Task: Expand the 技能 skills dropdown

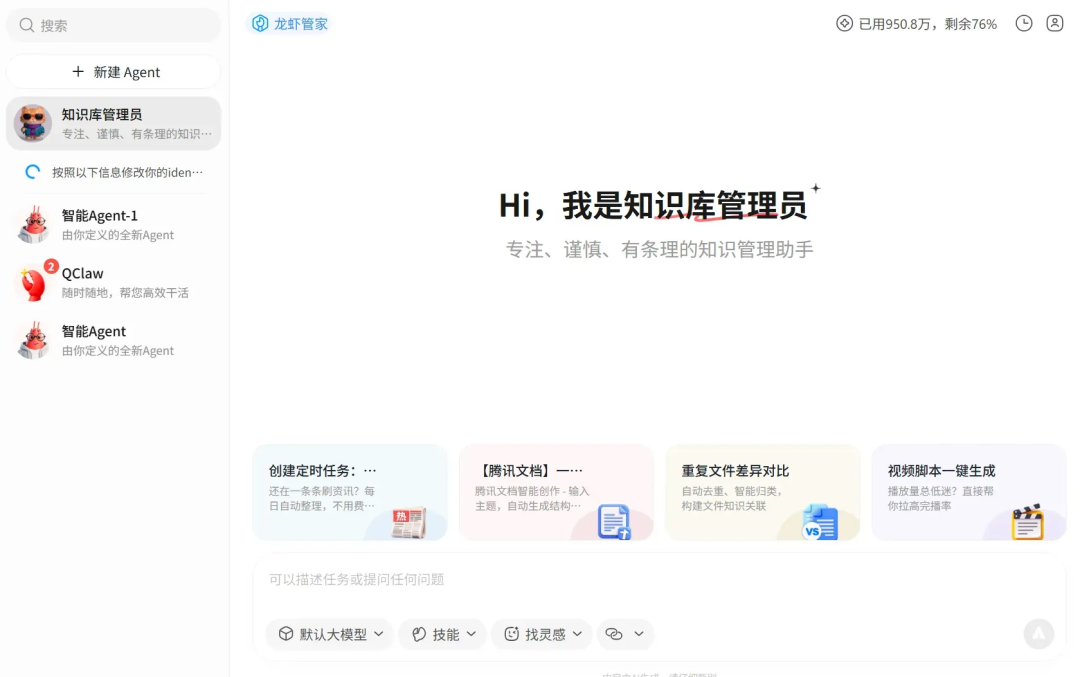Action: tap(443, 634)
